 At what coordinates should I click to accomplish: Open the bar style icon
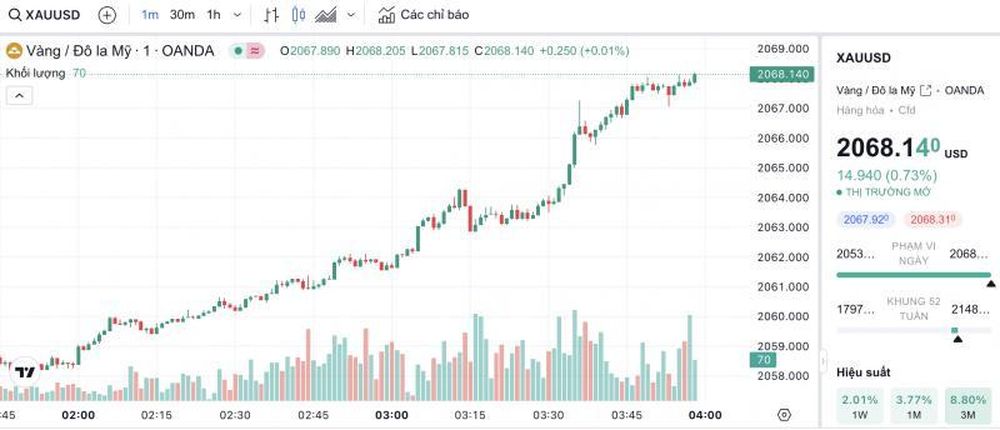[x=271, y=15]
